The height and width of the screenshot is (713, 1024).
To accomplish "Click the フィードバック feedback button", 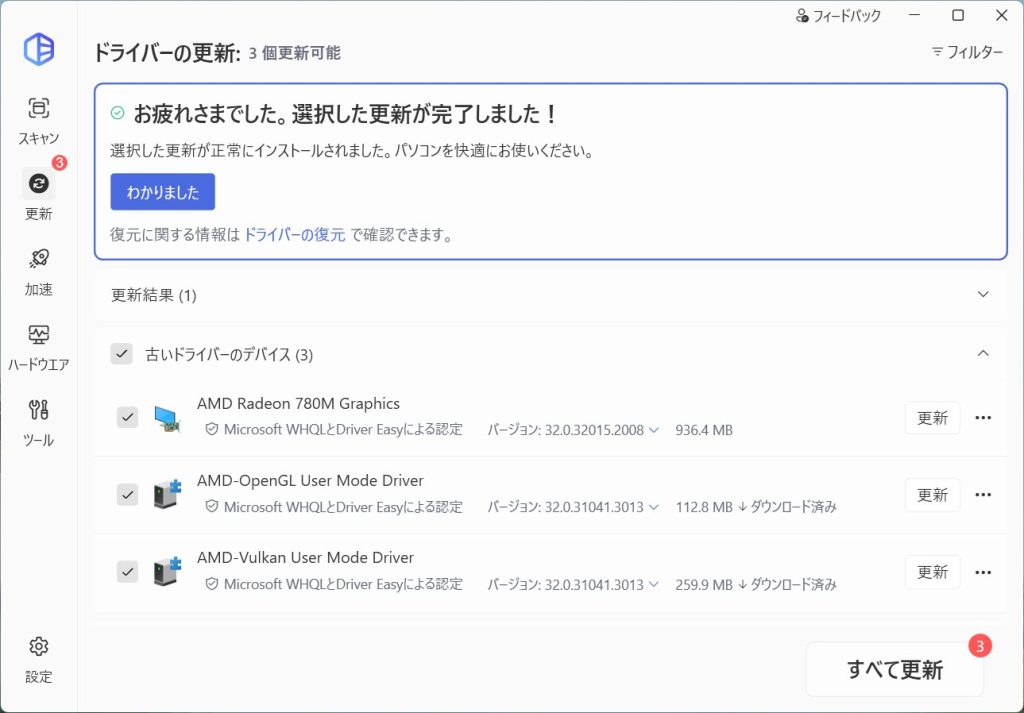I will tap(839, 16).
